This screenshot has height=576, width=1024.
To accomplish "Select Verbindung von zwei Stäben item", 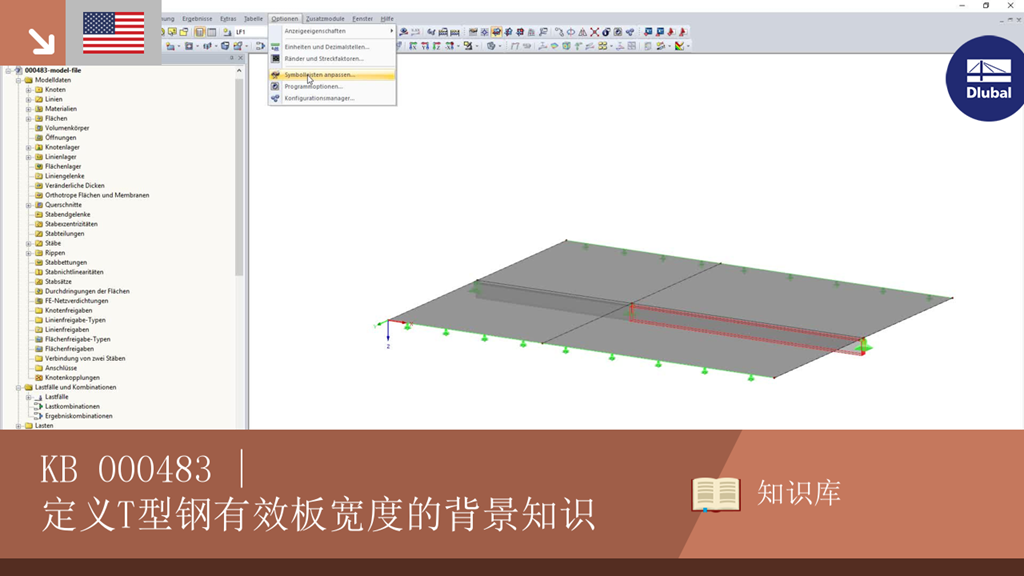I will tap(85, 359).
